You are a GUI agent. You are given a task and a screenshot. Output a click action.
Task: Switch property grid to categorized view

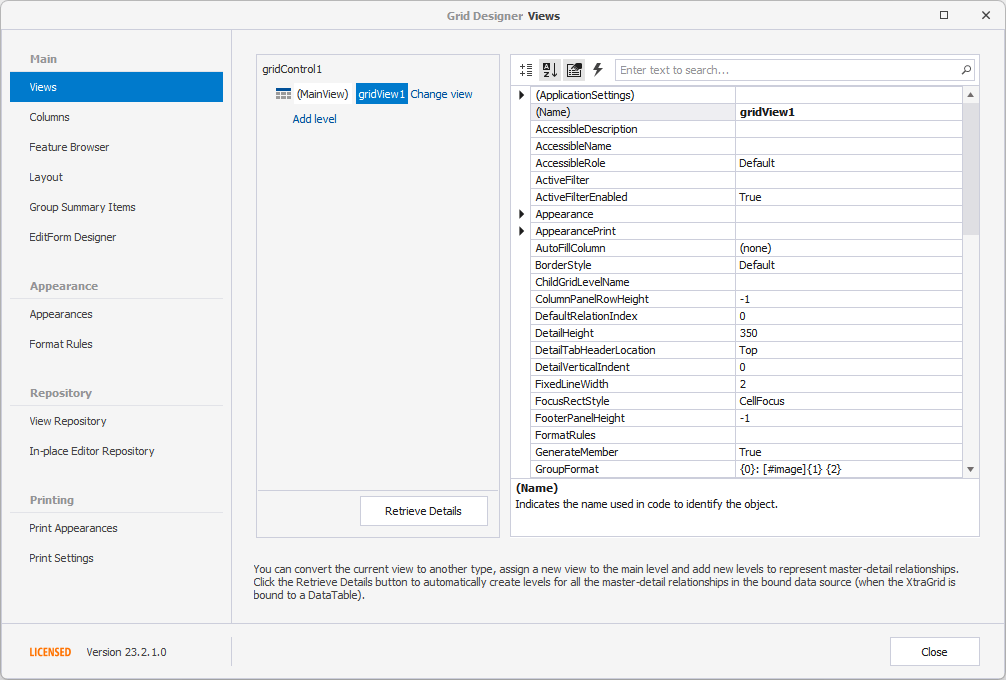(526, 70)
